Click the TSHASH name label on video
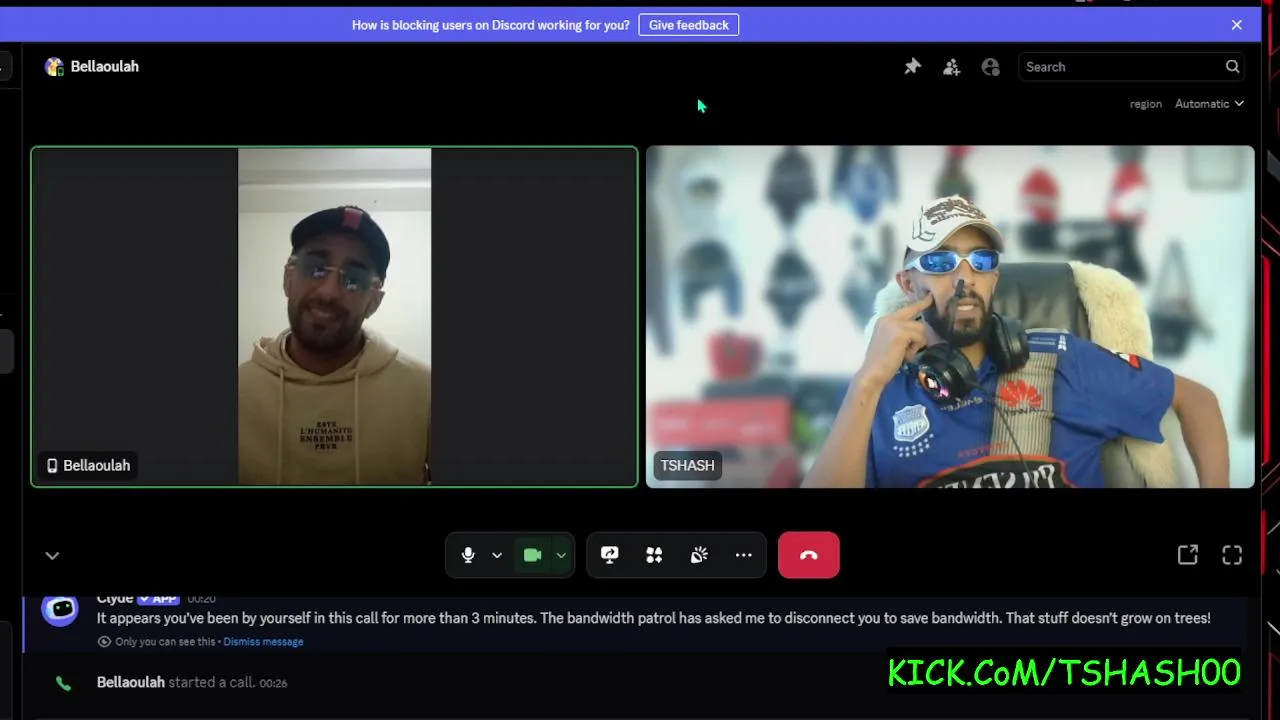Image resolution: width=1280 pixels, height=720 pixels. (687, 465)
